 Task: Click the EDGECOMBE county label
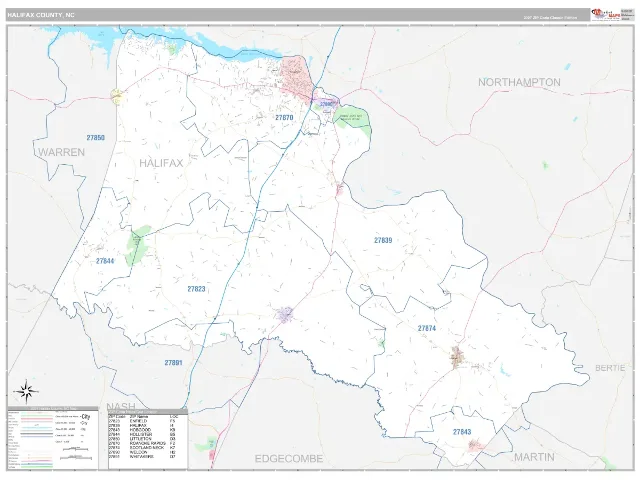(x=289, y=459)
